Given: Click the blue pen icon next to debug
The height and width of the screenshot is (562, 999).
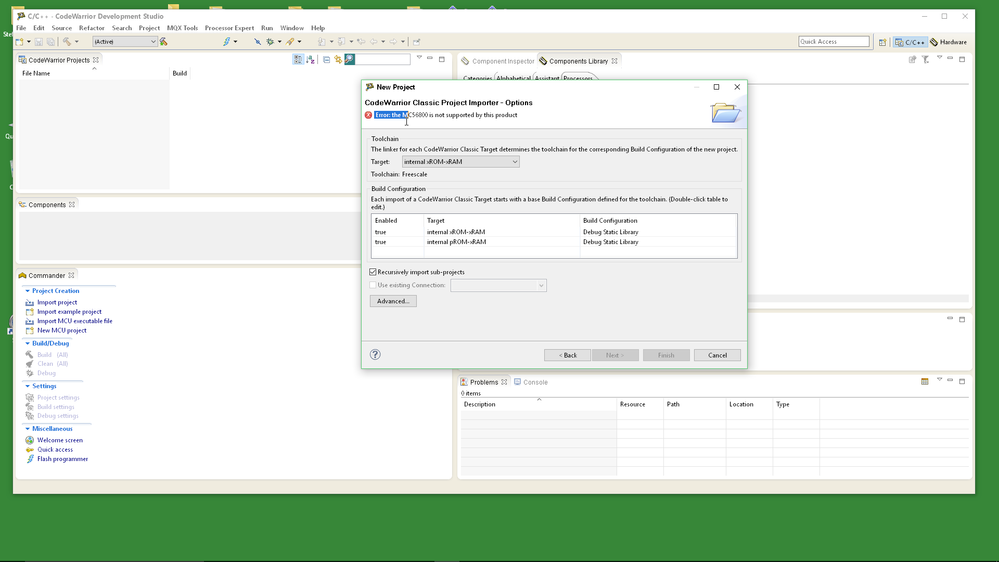Looking at the screenshot, I should tap(257, 41).
